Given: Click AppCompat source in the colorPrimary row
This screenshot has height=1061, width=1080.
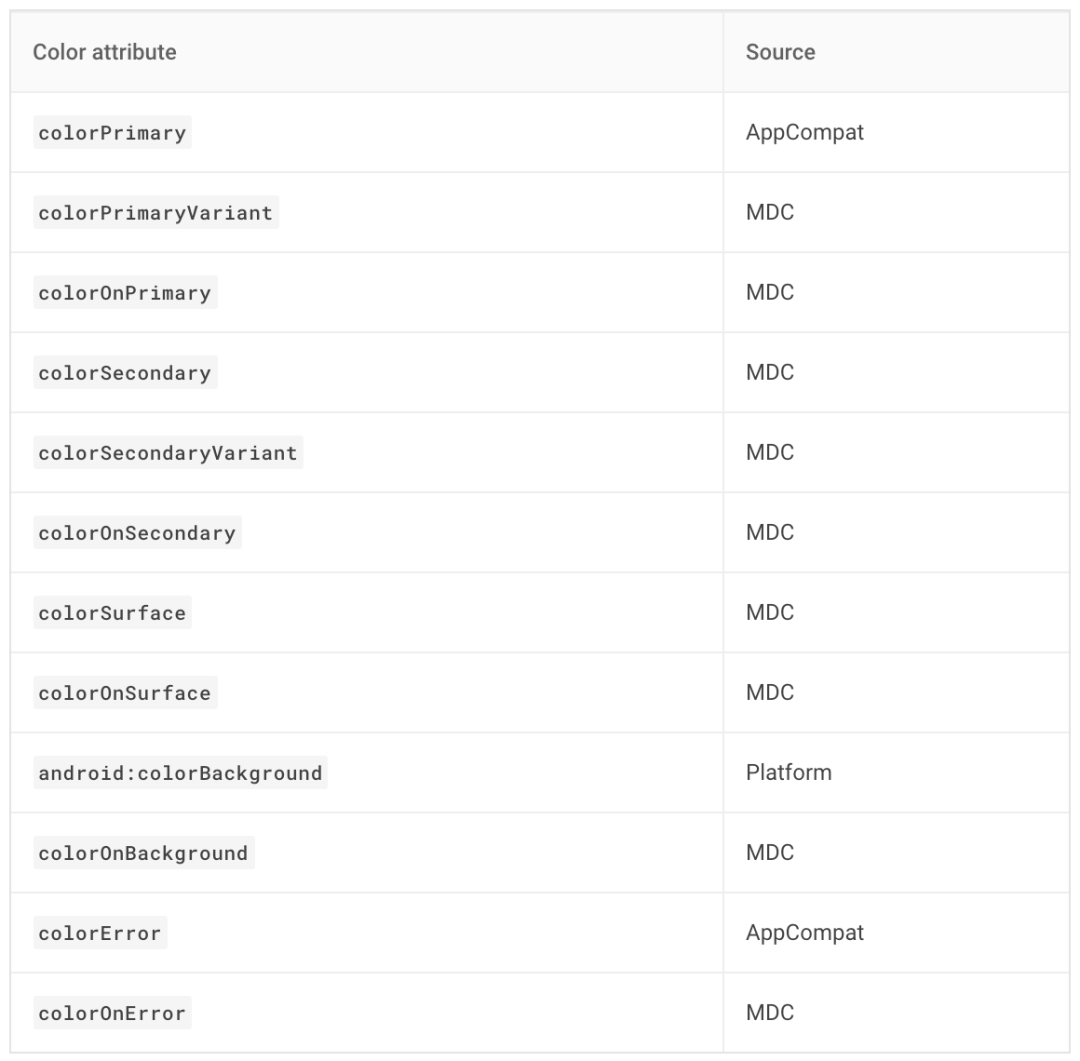Looking at the screenshot, I should point(804,133).
